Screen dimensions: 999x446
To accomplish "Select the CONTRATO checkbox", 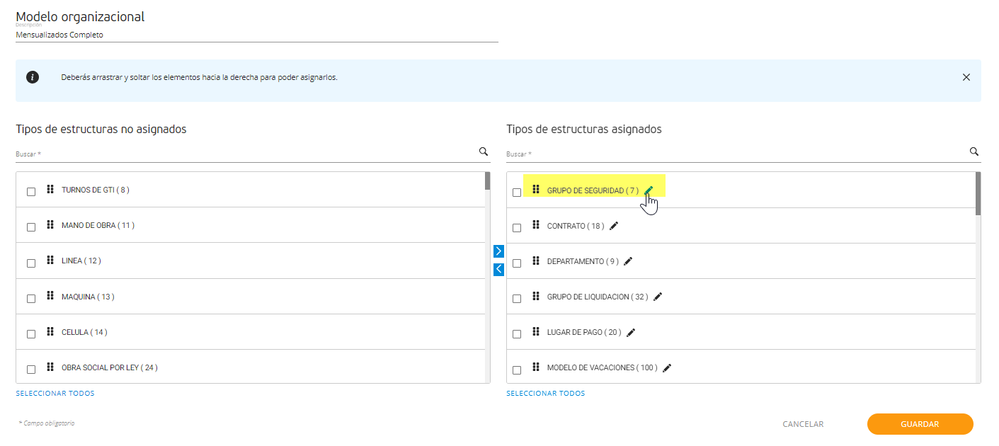I will click(517, 227).
